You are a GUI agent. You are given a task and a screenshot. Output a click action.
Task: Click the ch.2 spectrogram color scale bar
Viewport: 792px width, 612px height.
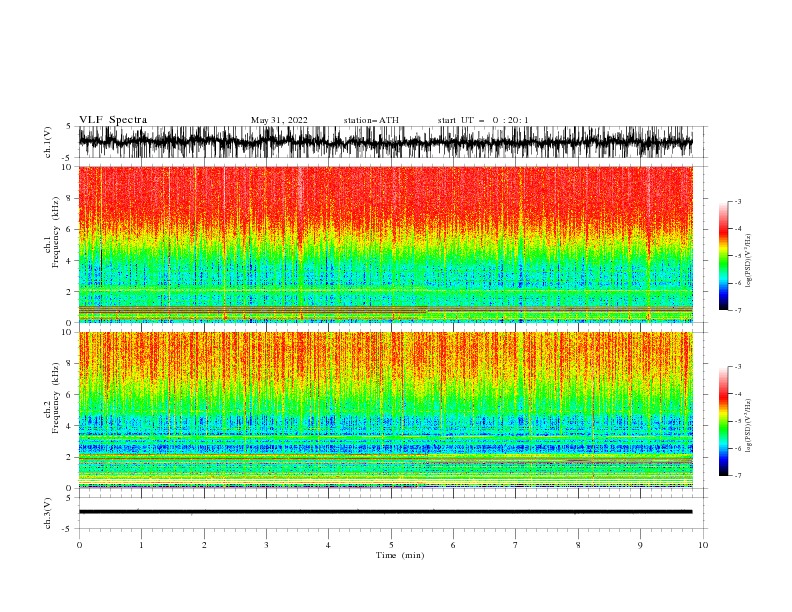click(723, 421)
